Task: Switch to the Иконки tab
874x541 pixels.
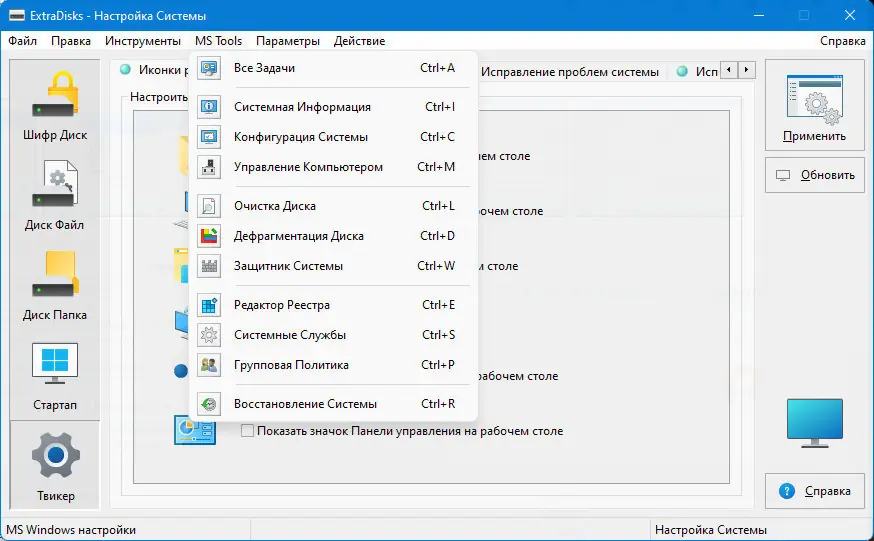Action: tap(152, 70)
